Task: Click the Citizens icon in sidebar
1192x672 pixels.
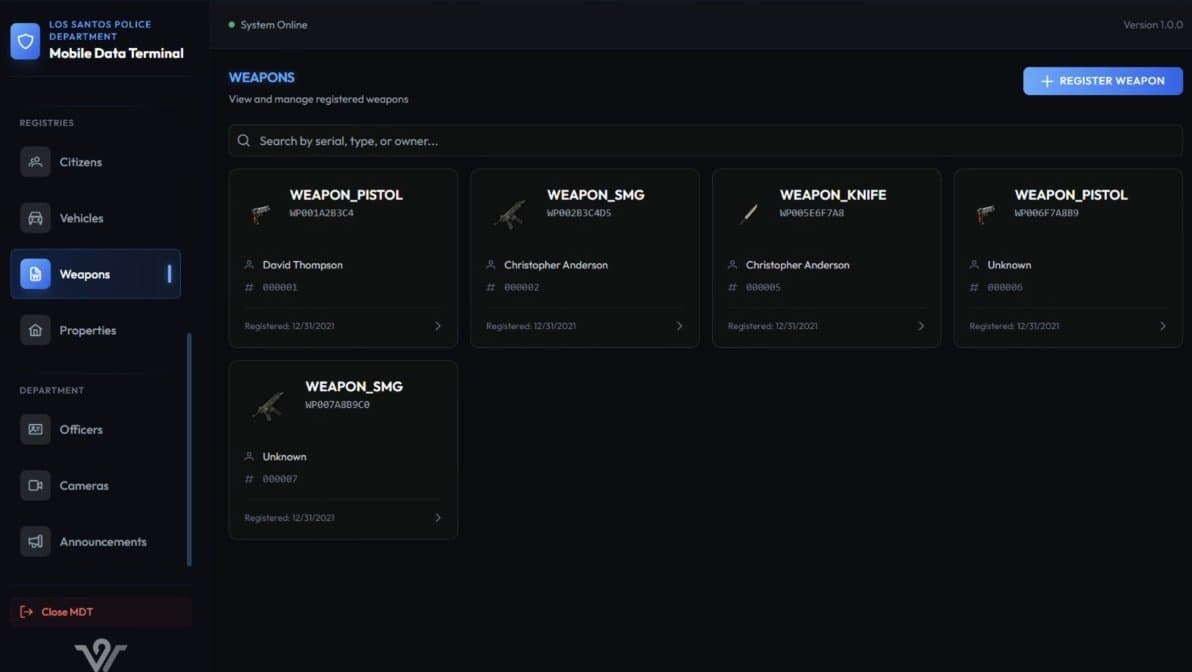Action: click(x=35, y=162)
